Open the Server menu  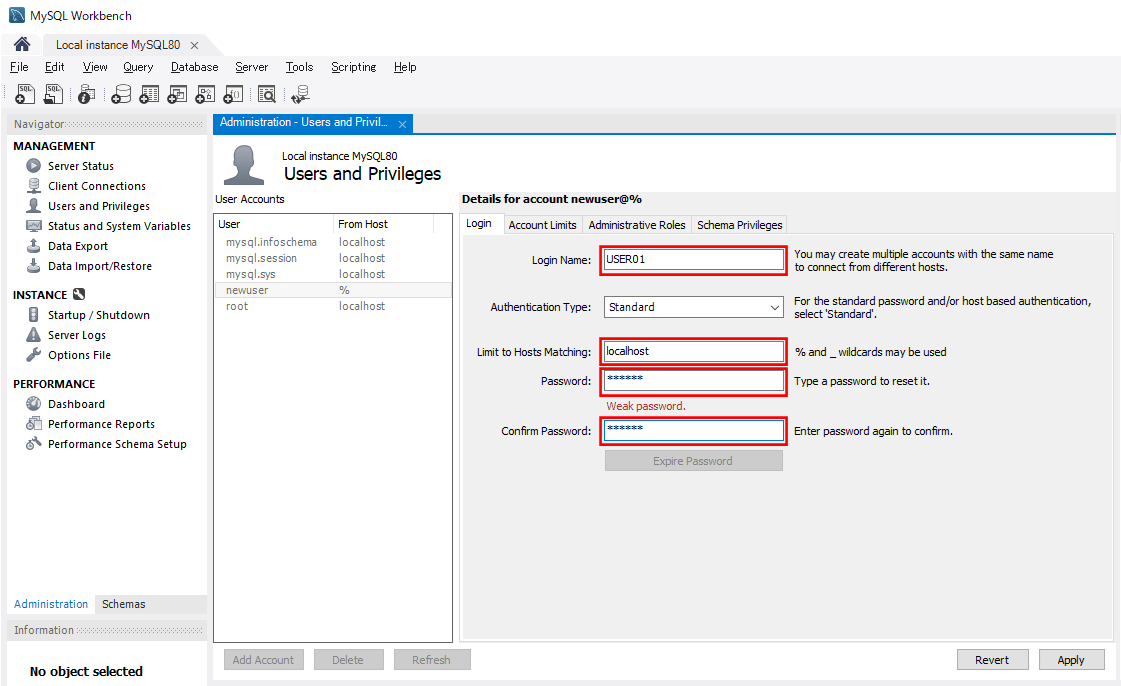(251, 67)
